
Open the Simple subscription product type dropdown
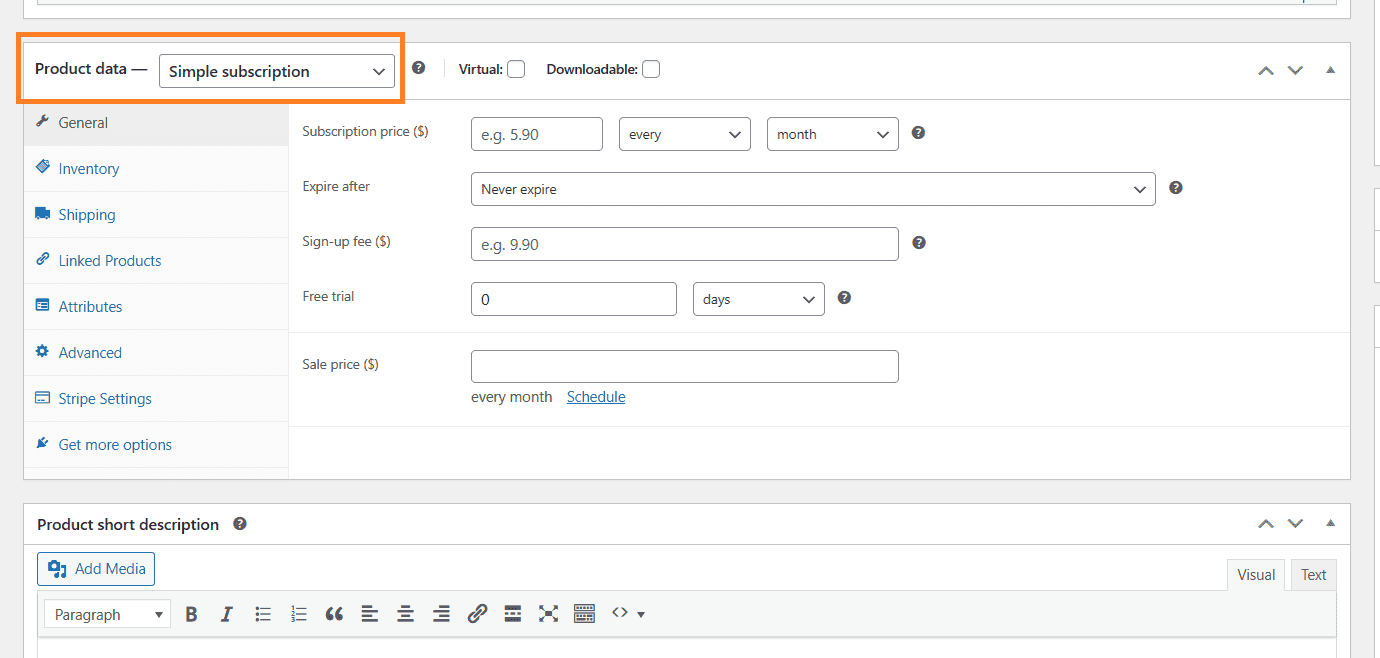pos(277,71)
